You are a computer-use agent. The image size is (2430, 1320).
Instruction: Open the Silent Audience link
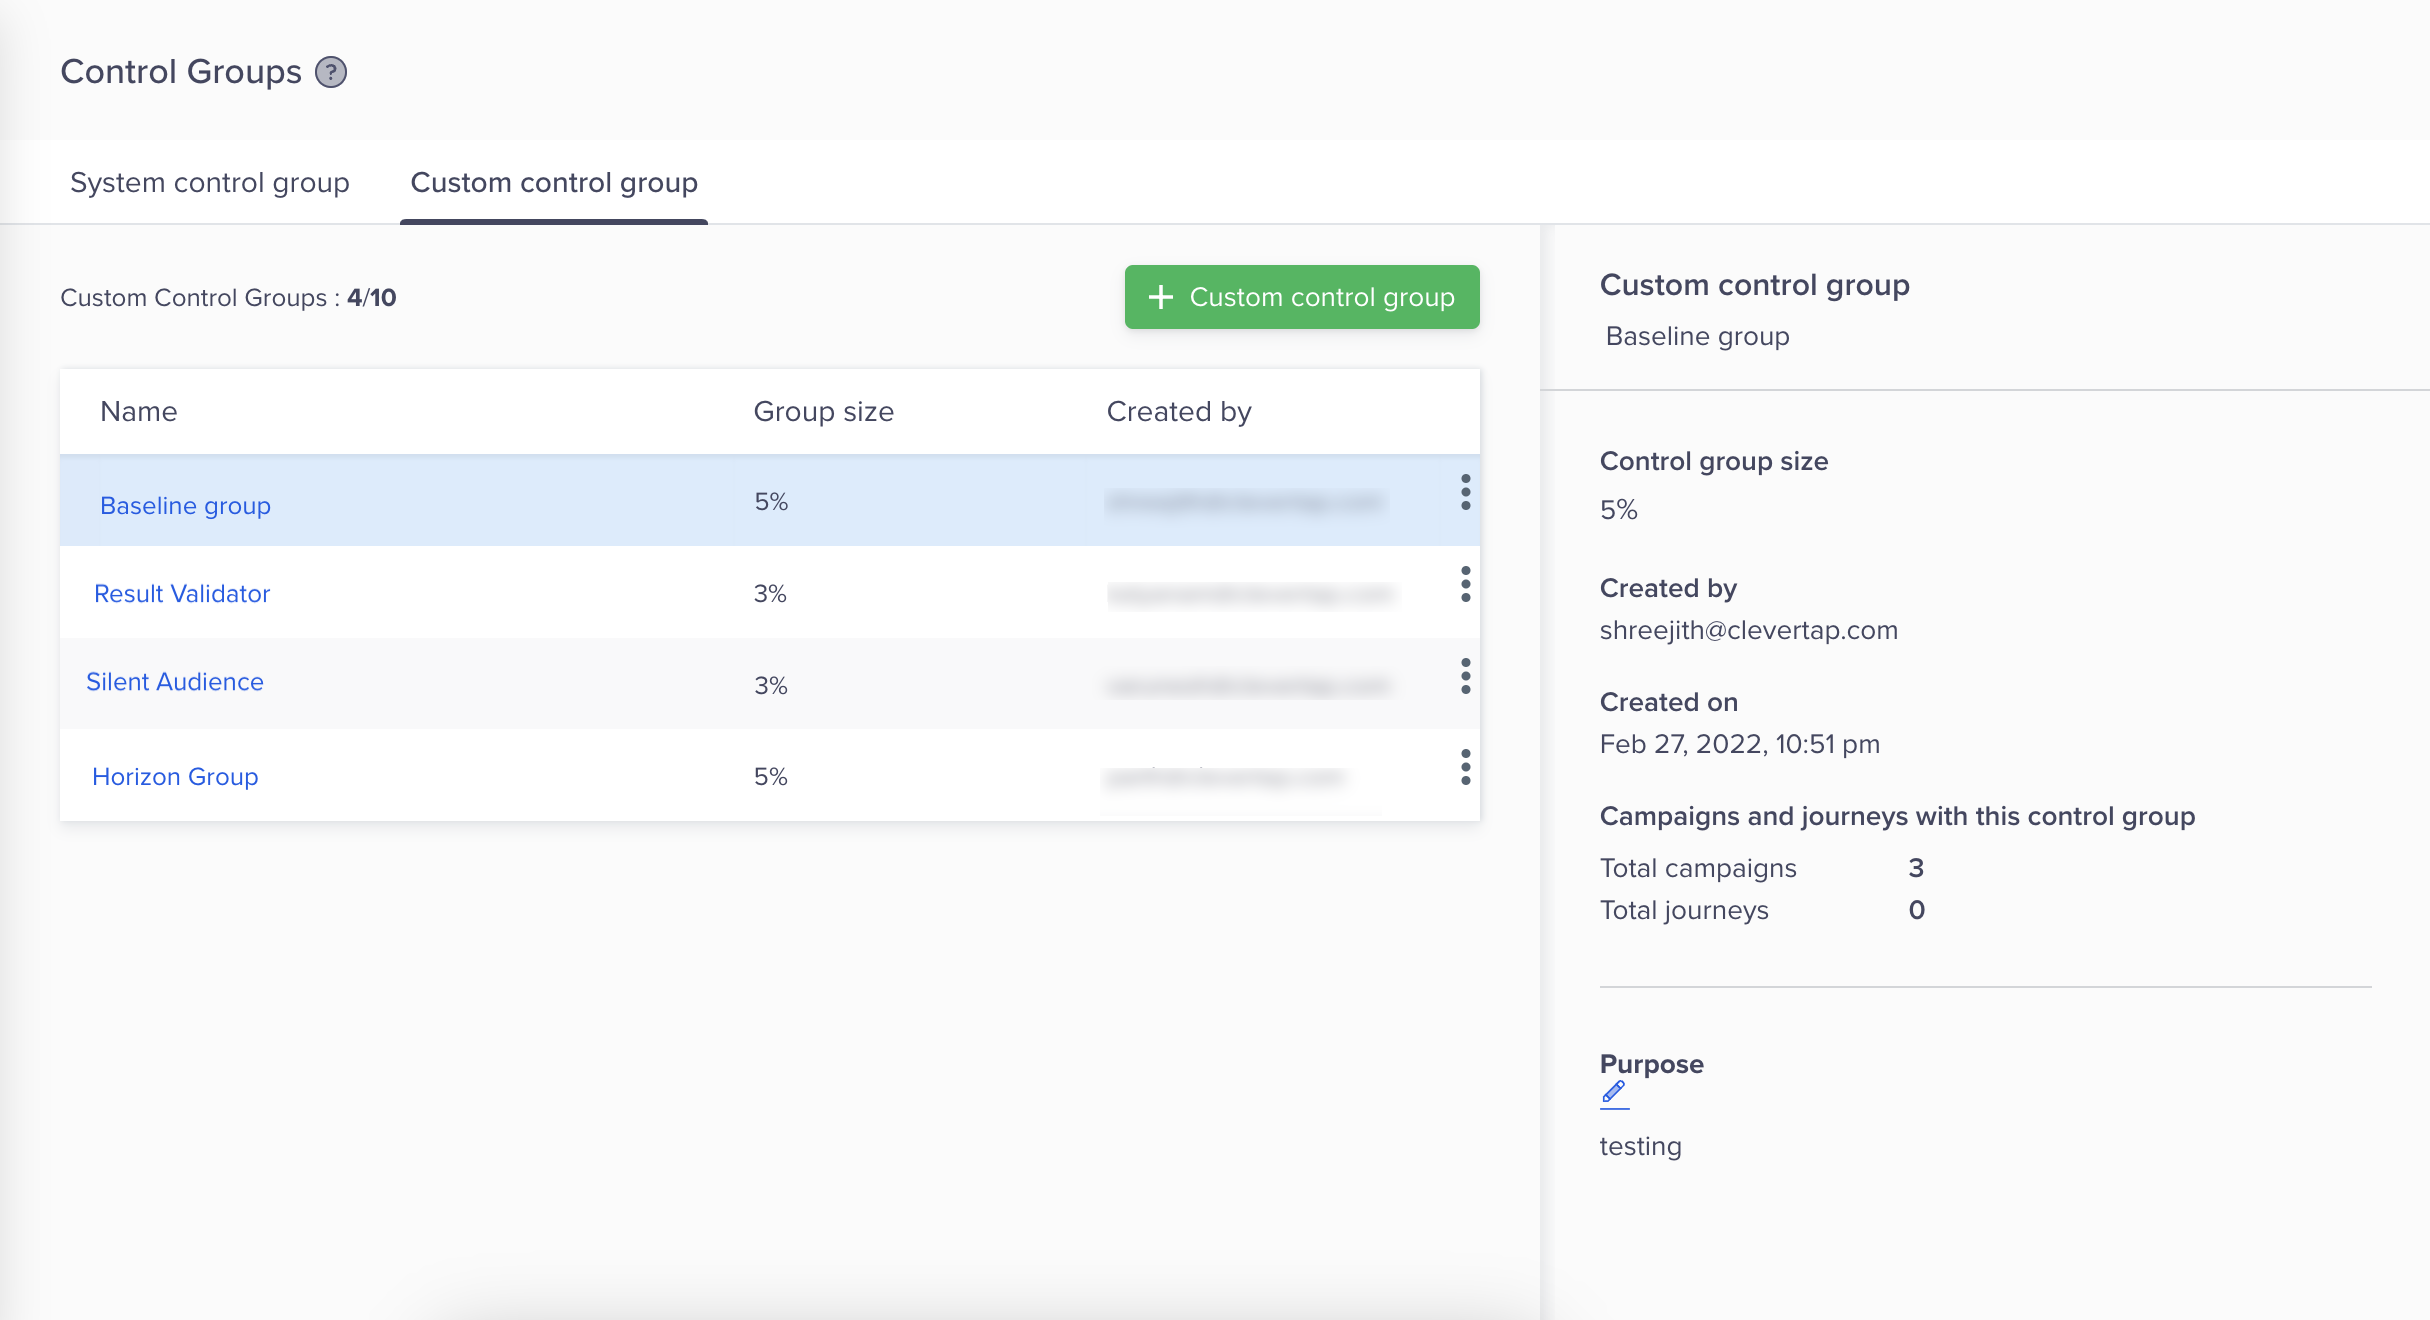[175, 682]
